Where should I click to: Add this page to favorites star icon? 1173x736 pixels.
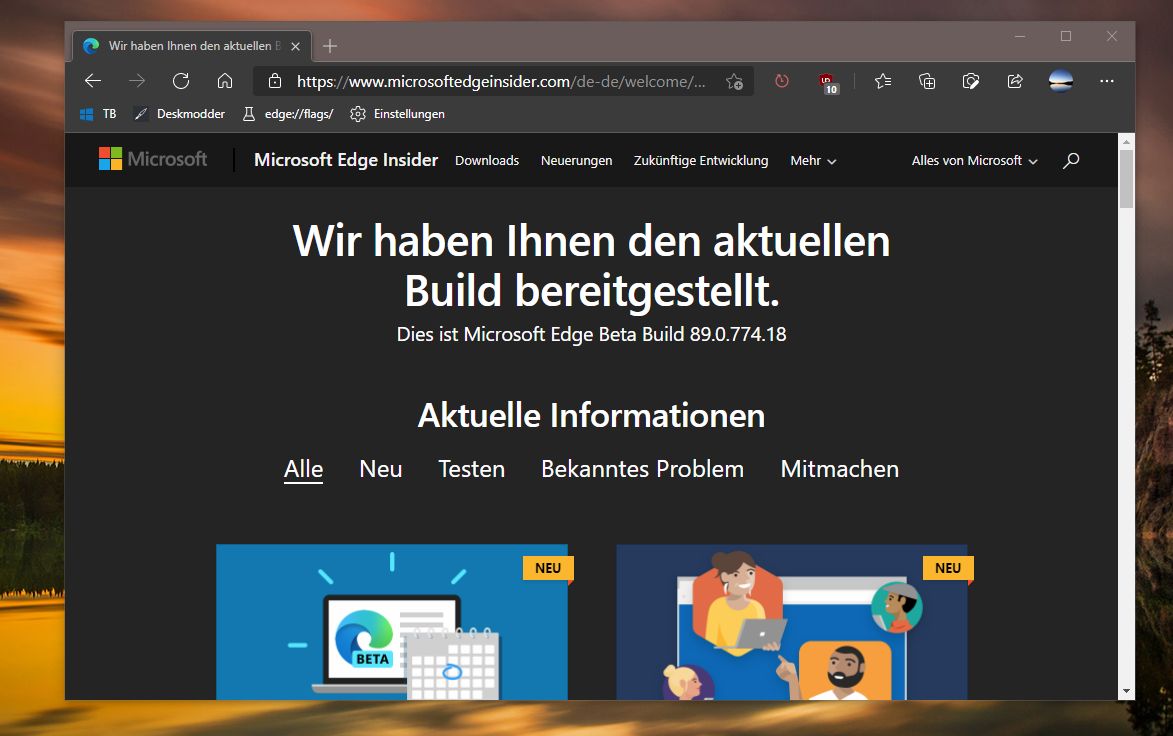point(734,81)
